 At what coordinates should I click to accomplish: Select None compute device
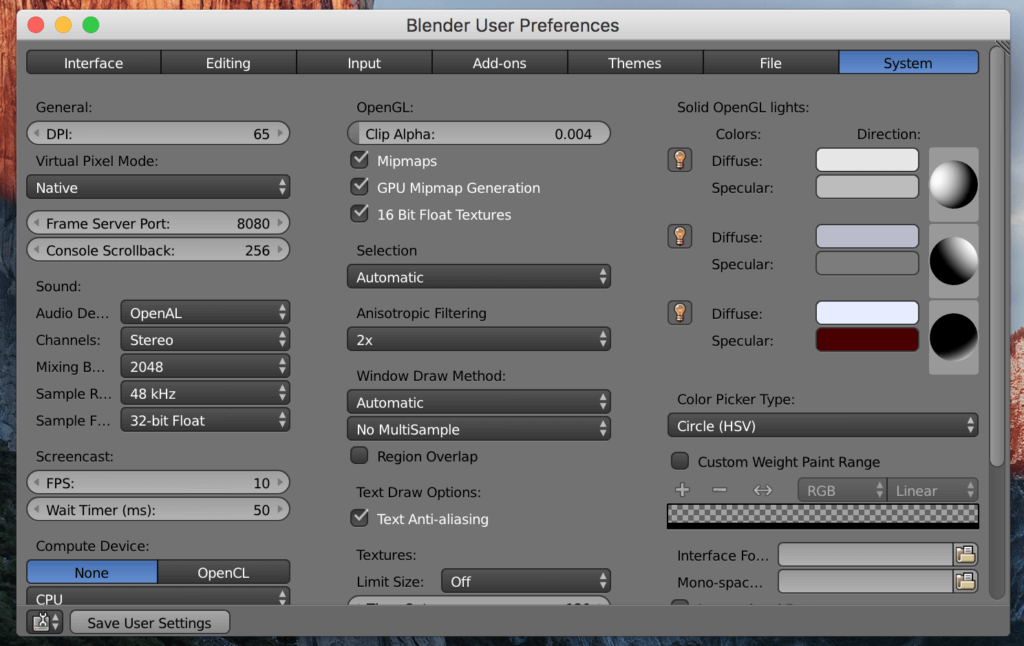(91, 572)
